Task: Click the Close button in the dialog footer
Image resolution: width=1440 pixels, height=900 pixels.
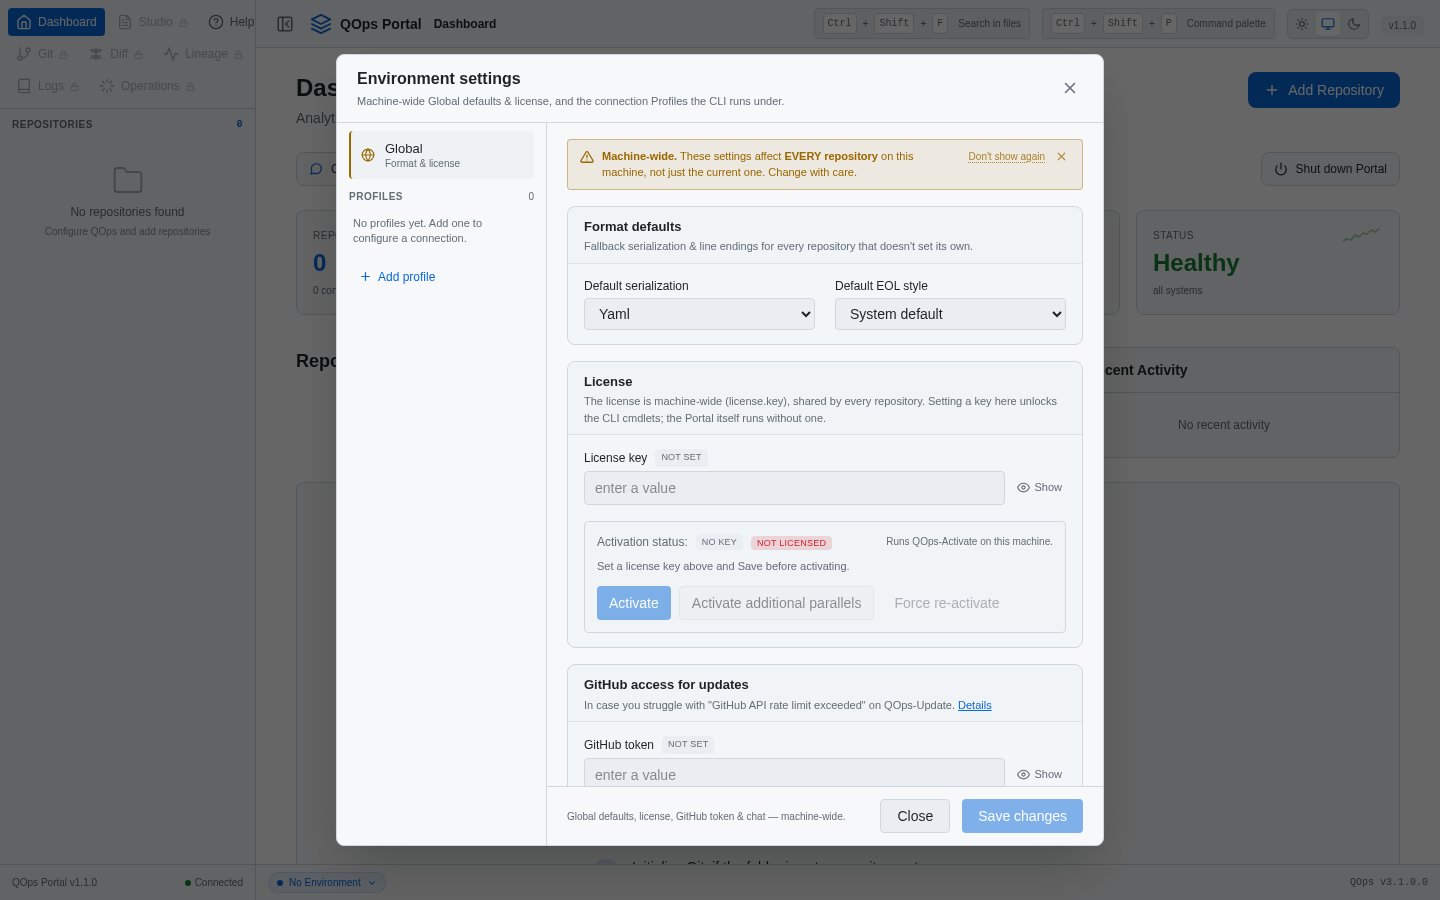Action: click(x=915, y=816)
